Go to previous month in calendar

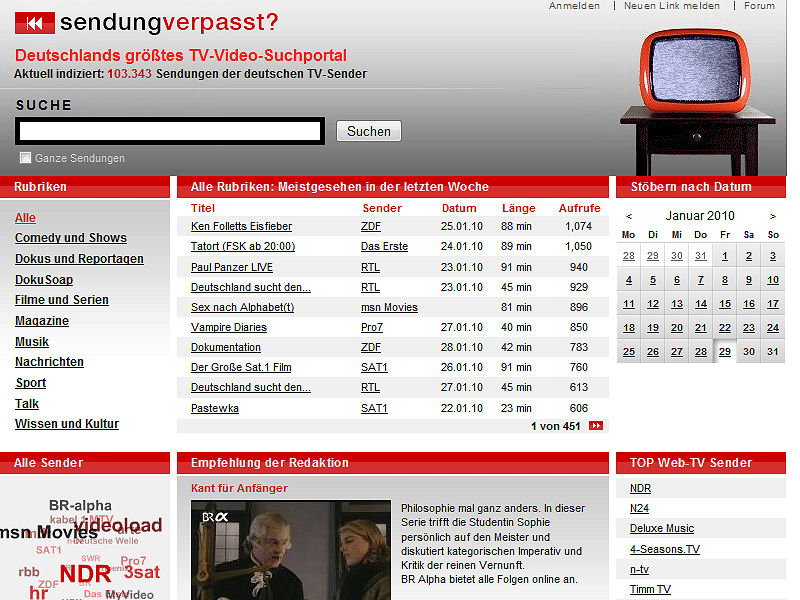[x=629, y=216]
